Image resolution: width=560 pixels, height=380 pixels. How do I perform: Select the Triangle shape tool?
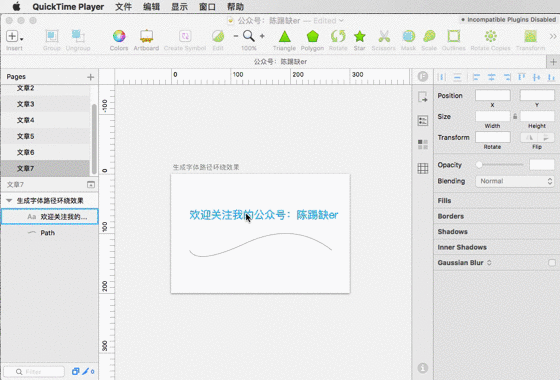tap(285, 36)
